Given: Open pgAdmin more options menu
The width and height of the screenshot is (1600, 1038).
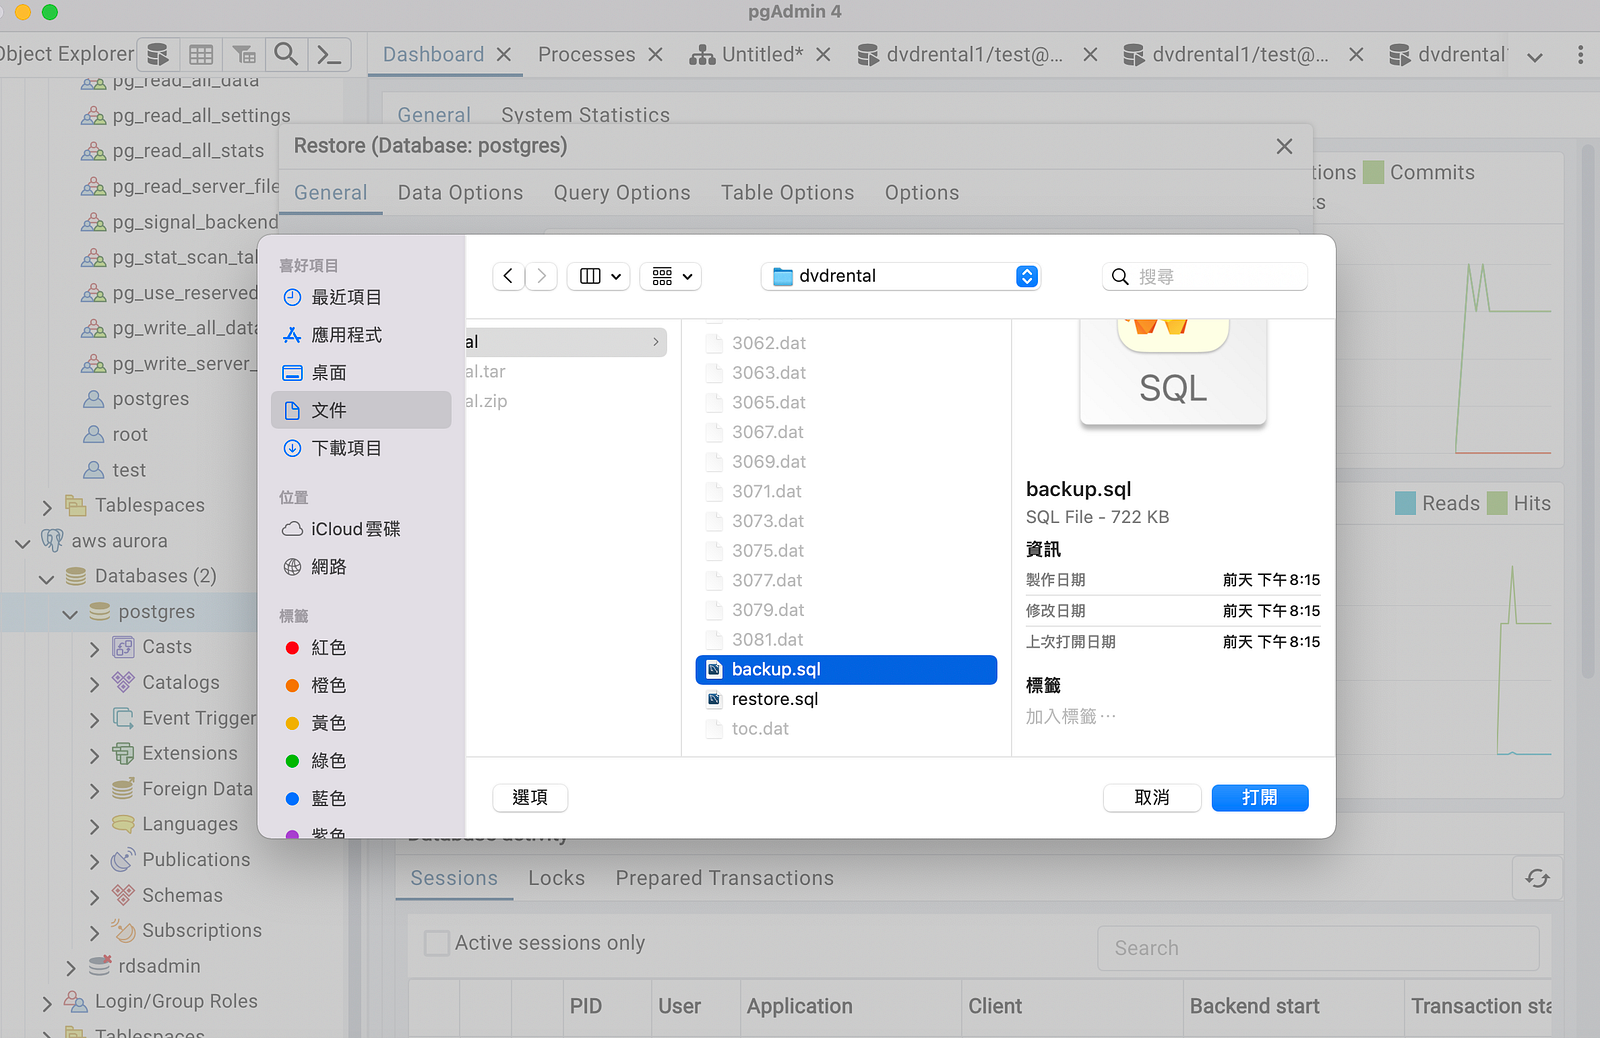Looking at the screenshot, I should click(x=1580, y=54).
